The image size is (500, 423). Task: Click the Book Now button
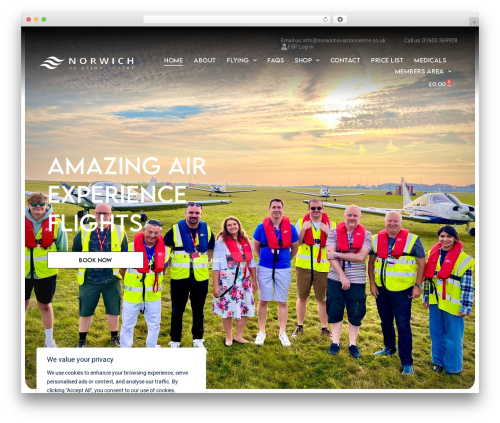[x=95, y=260]
